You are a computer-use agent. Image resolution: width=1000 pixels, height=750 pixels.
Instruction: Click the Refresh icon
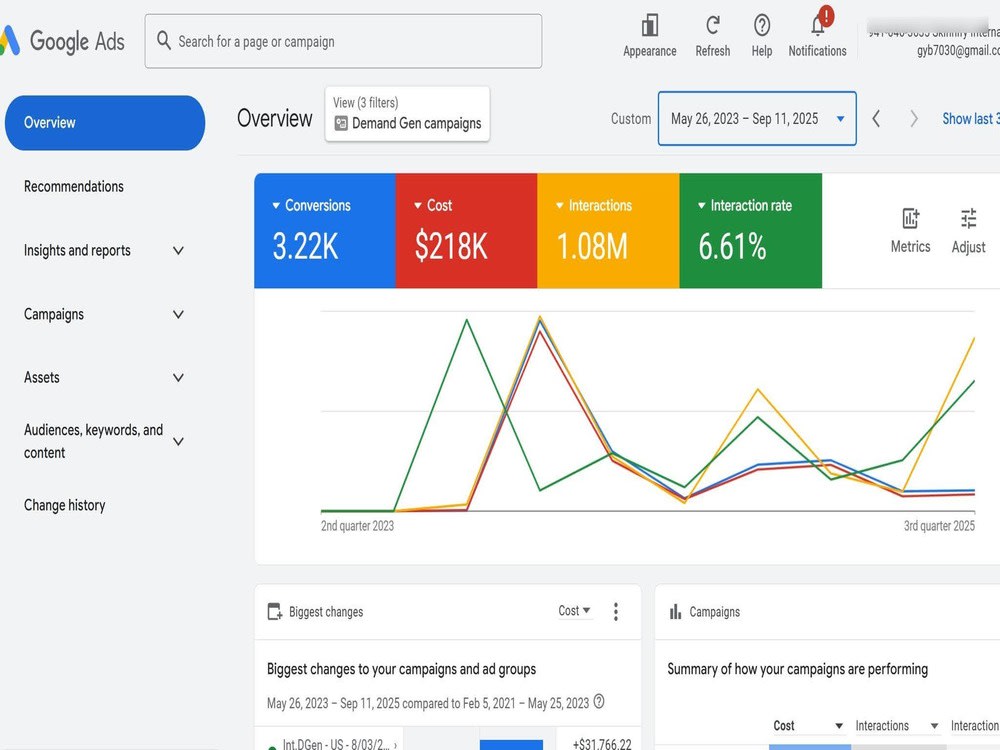pos(712,26)
